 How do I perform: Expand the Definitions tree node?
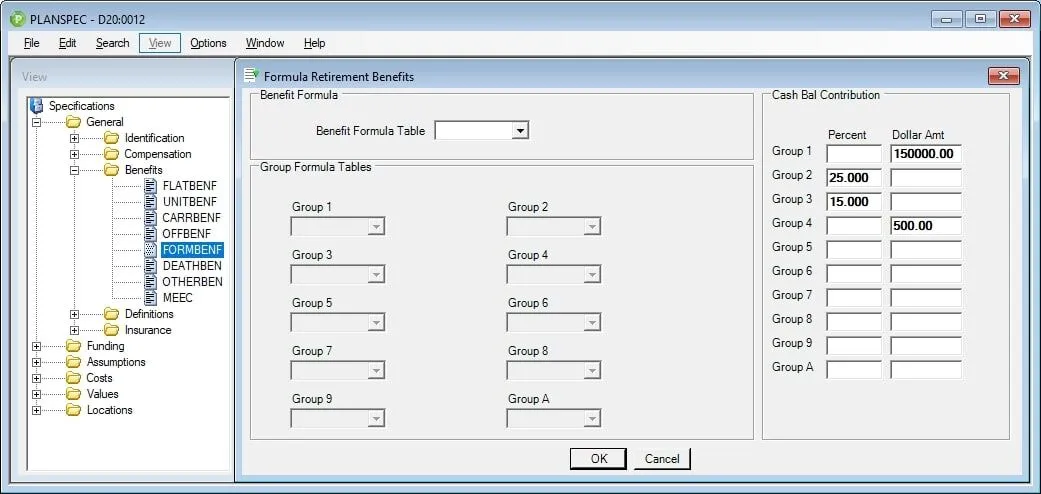[x=74, y=314]
